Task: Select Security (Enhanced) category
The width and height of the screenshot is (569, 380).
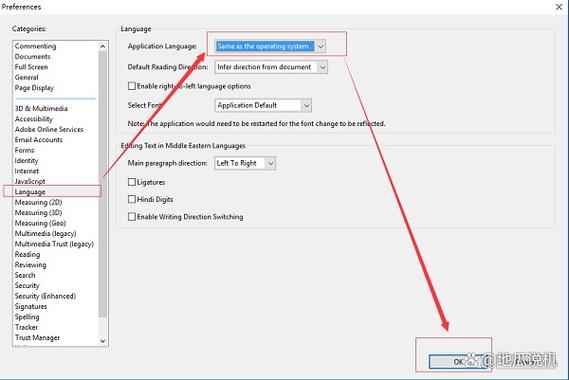Action: (45, 296)
